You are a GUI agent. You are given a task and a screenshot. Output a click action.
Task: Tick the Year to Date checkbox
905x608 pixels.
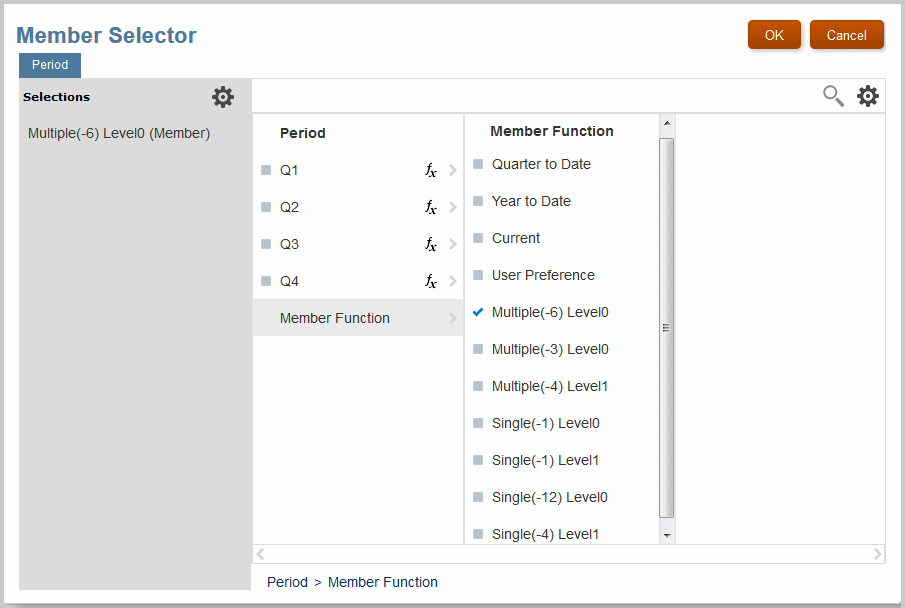(478, 201)
